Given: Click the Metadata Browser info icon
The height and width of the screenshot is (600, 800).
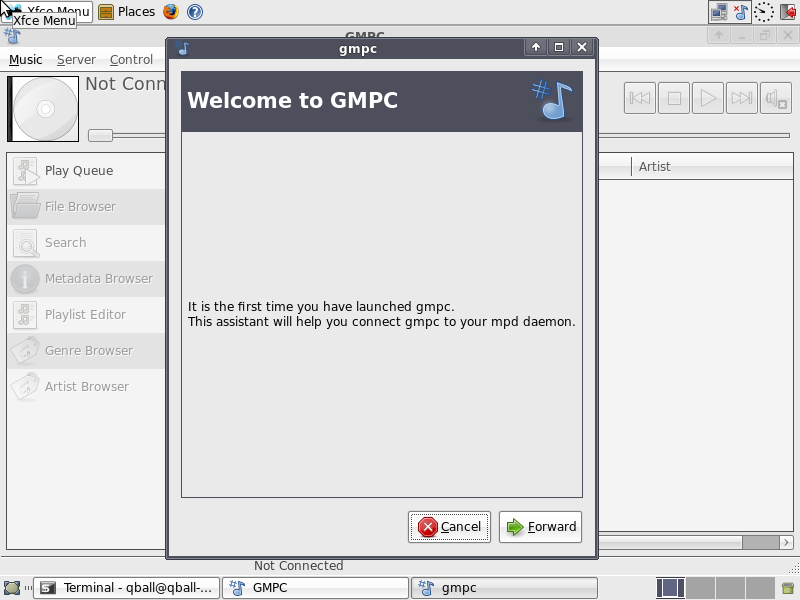Looking at the screenshot, I should (x=25, y=279).
